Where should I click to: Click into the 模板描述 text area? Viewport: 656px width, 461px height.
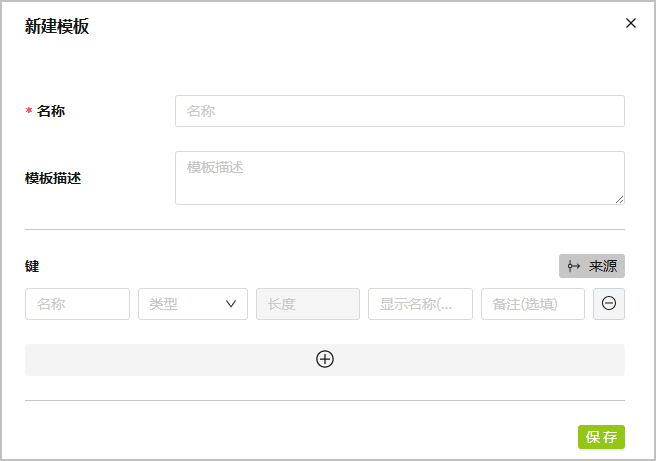399,178
